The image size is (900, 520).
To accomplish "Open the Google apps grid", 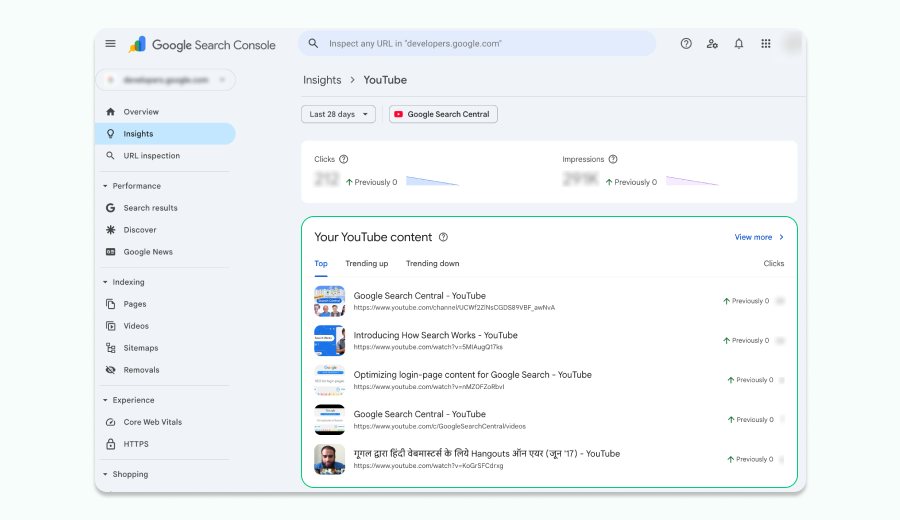I will [x=766, y=44].
